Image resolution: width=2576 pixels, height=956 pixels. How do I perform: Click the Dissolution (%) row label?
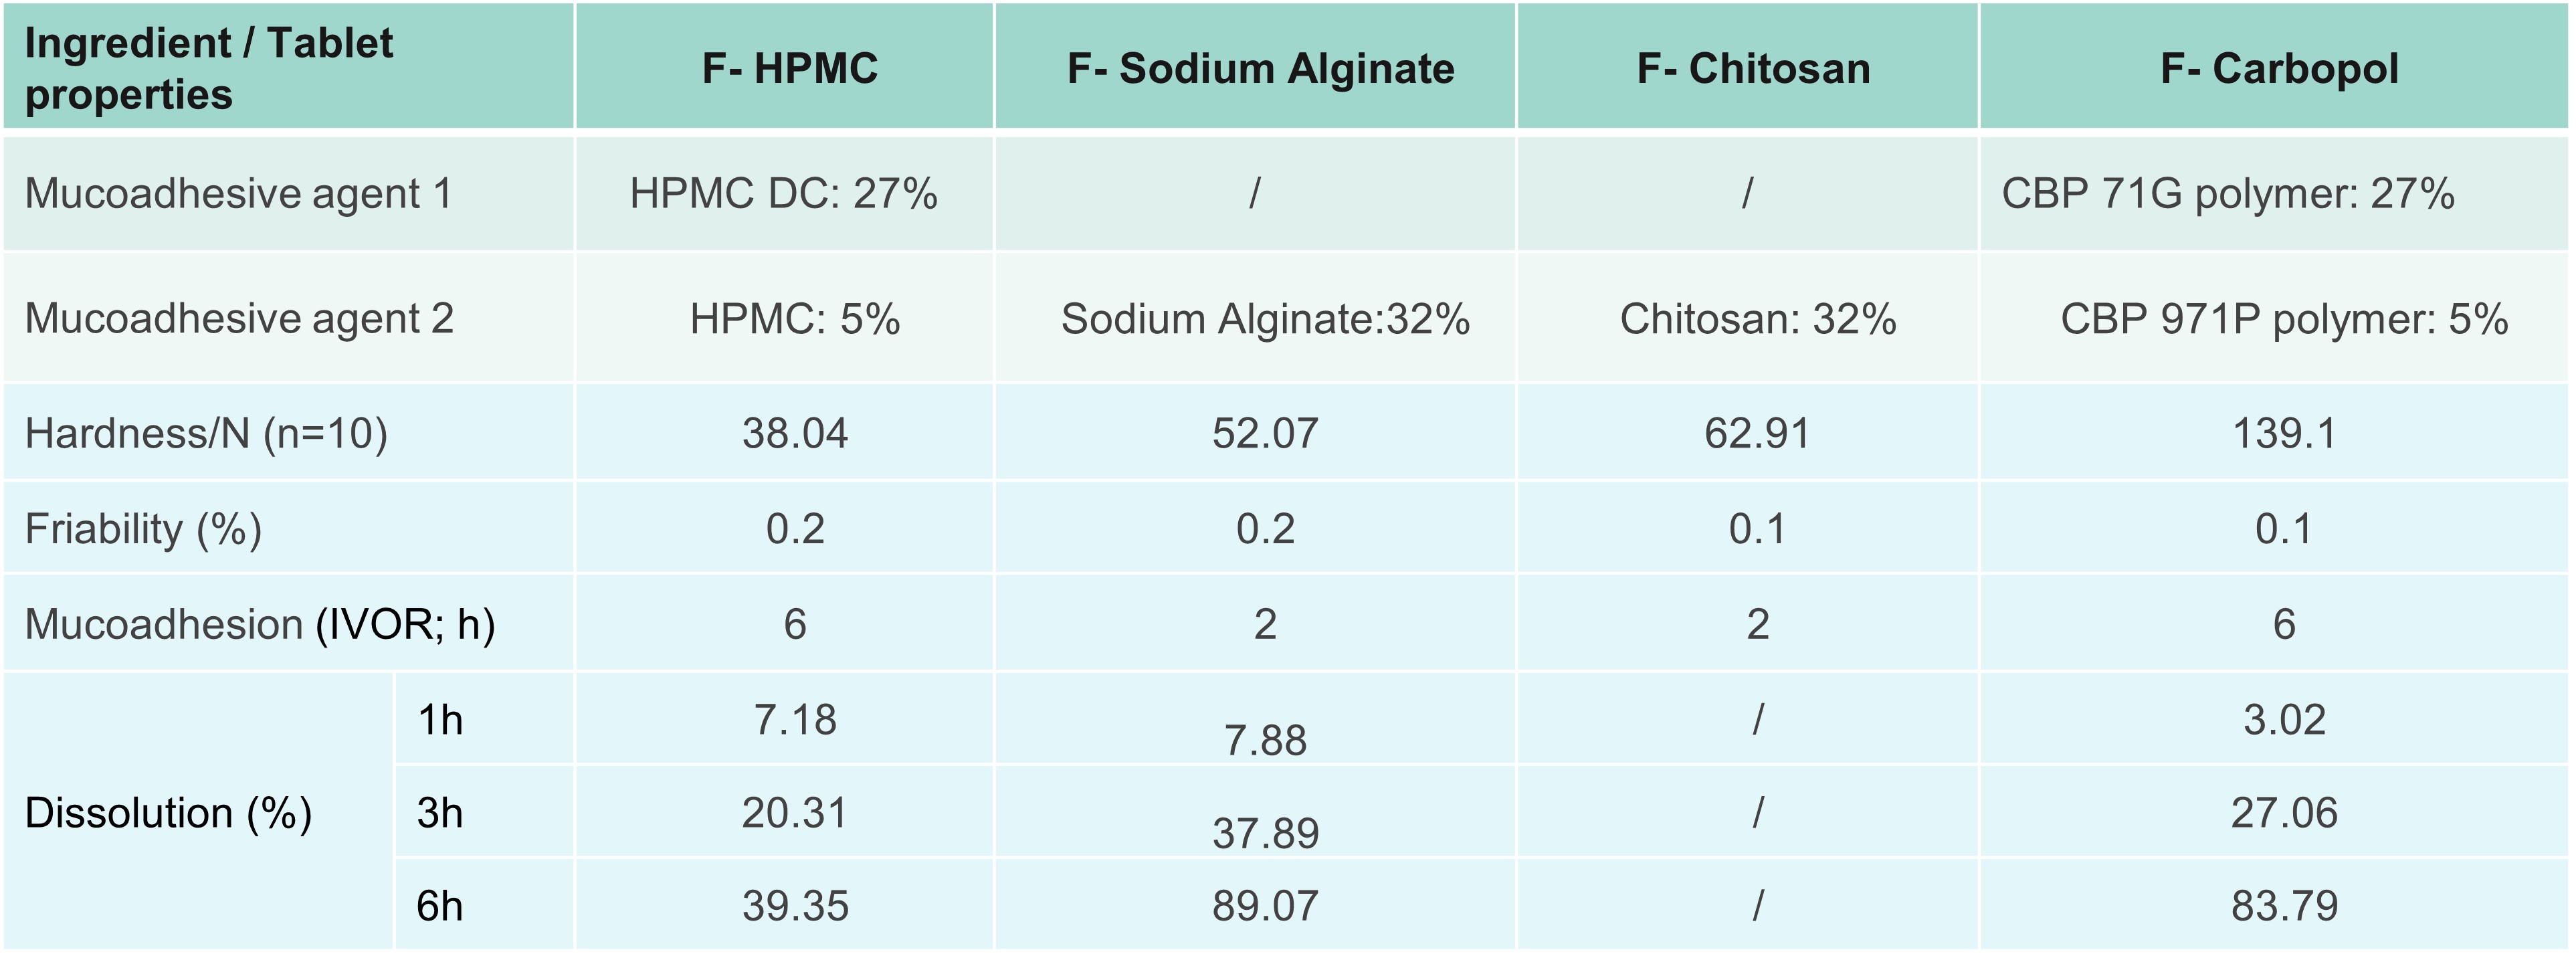coord(168,813)
